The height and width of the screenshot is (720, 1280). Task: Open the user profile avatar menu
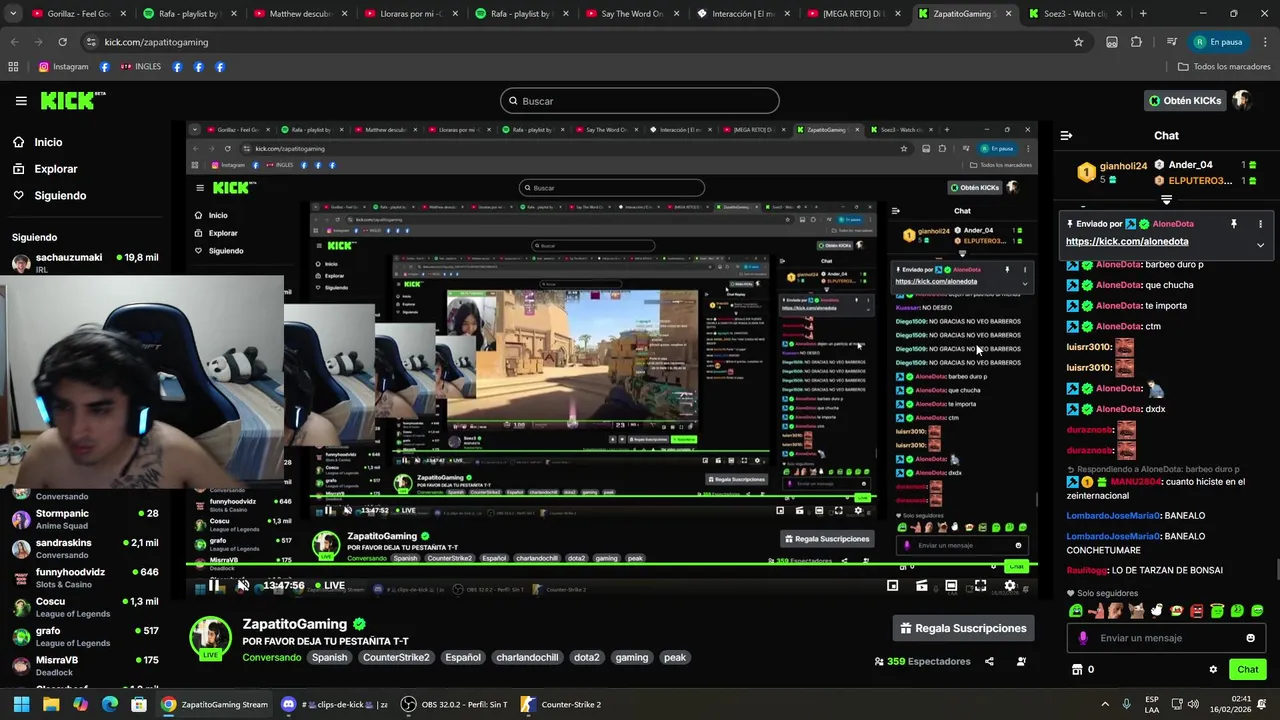[x=1241, y=100]
